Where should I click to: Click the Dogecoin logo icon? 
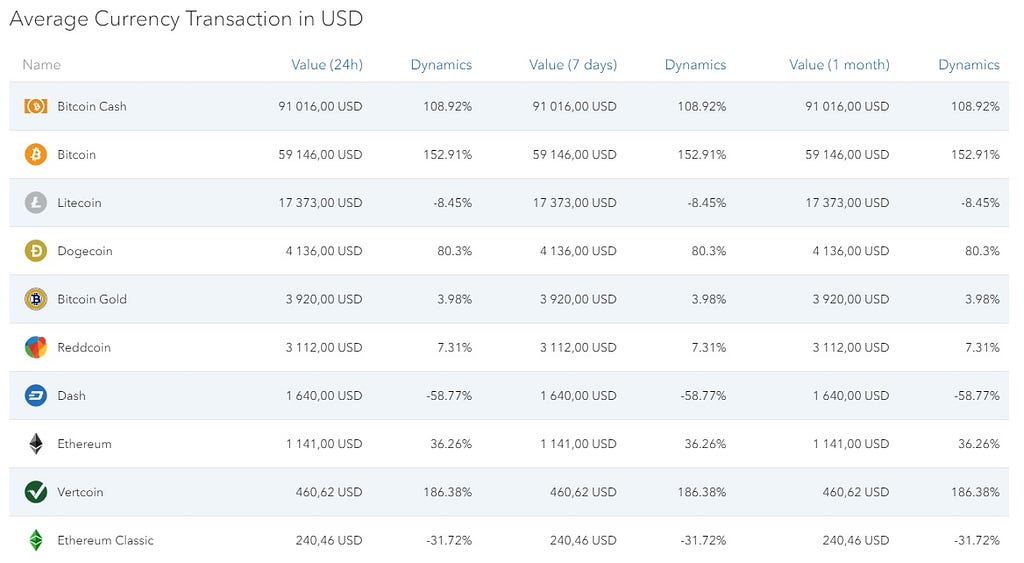35,251
